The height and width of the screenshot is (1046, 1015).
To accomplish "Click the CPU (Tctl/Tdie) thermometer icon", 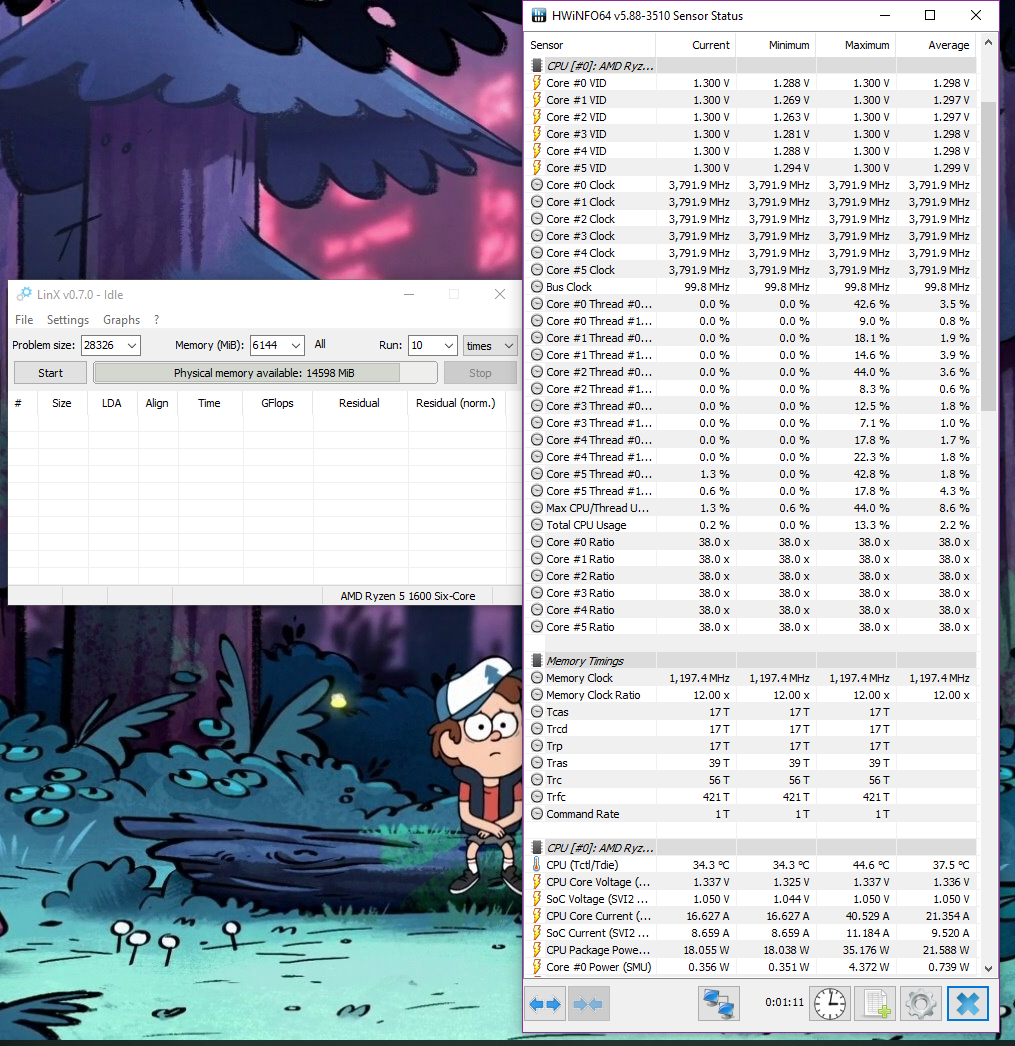I will (x=537, y=865).
